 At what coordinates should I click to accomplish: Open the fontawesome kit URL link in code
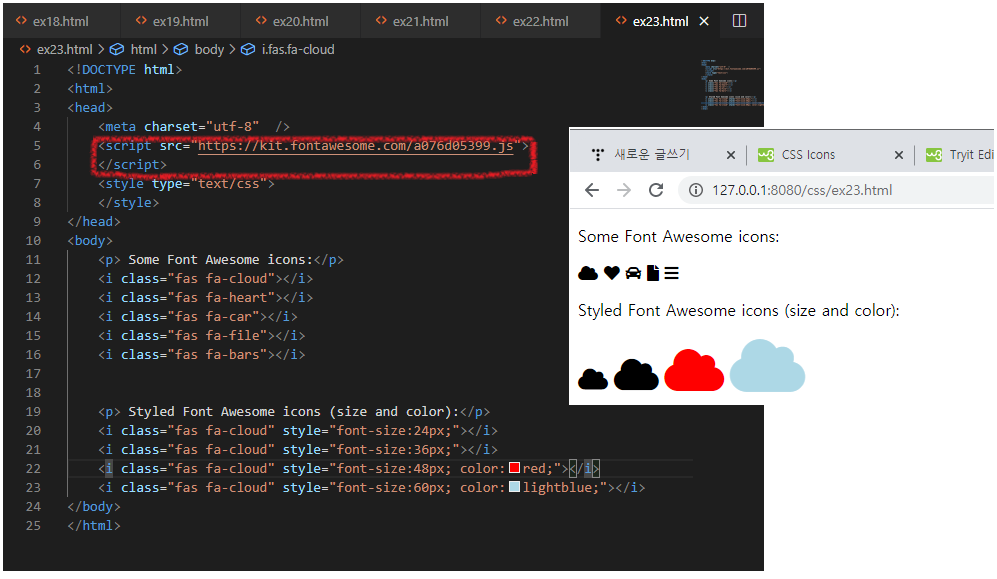[355, 146]
